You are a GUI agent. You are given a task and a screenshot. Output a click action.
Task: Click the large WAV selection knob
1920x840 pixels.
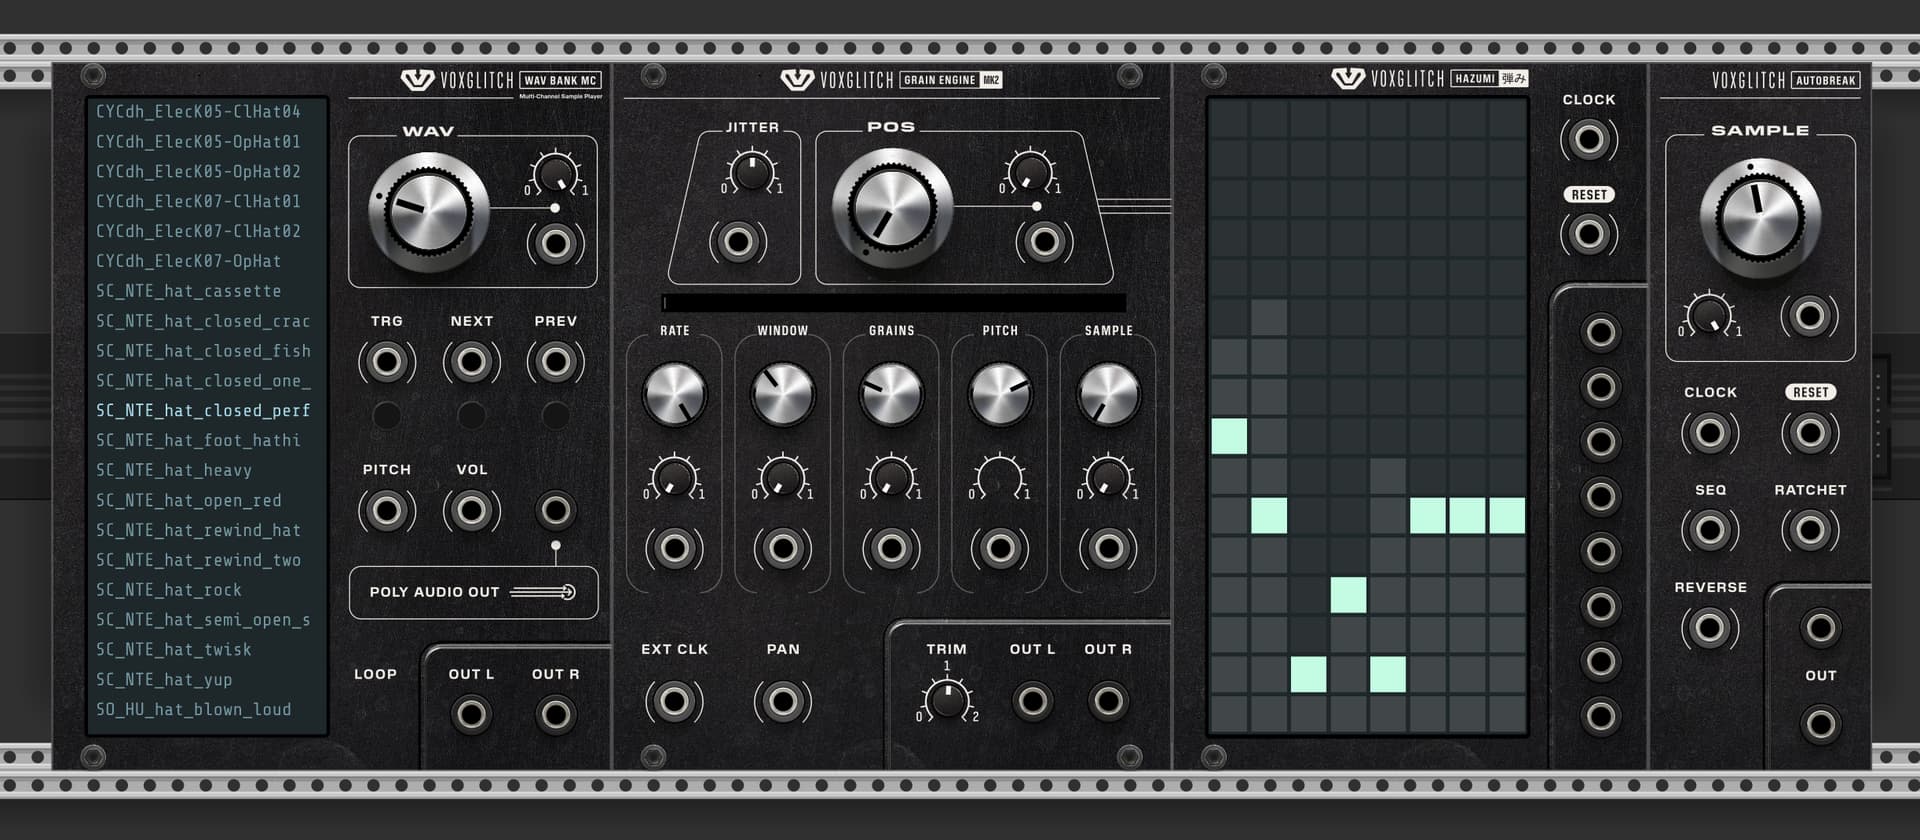pyautogui.click(x=429, y=212)
